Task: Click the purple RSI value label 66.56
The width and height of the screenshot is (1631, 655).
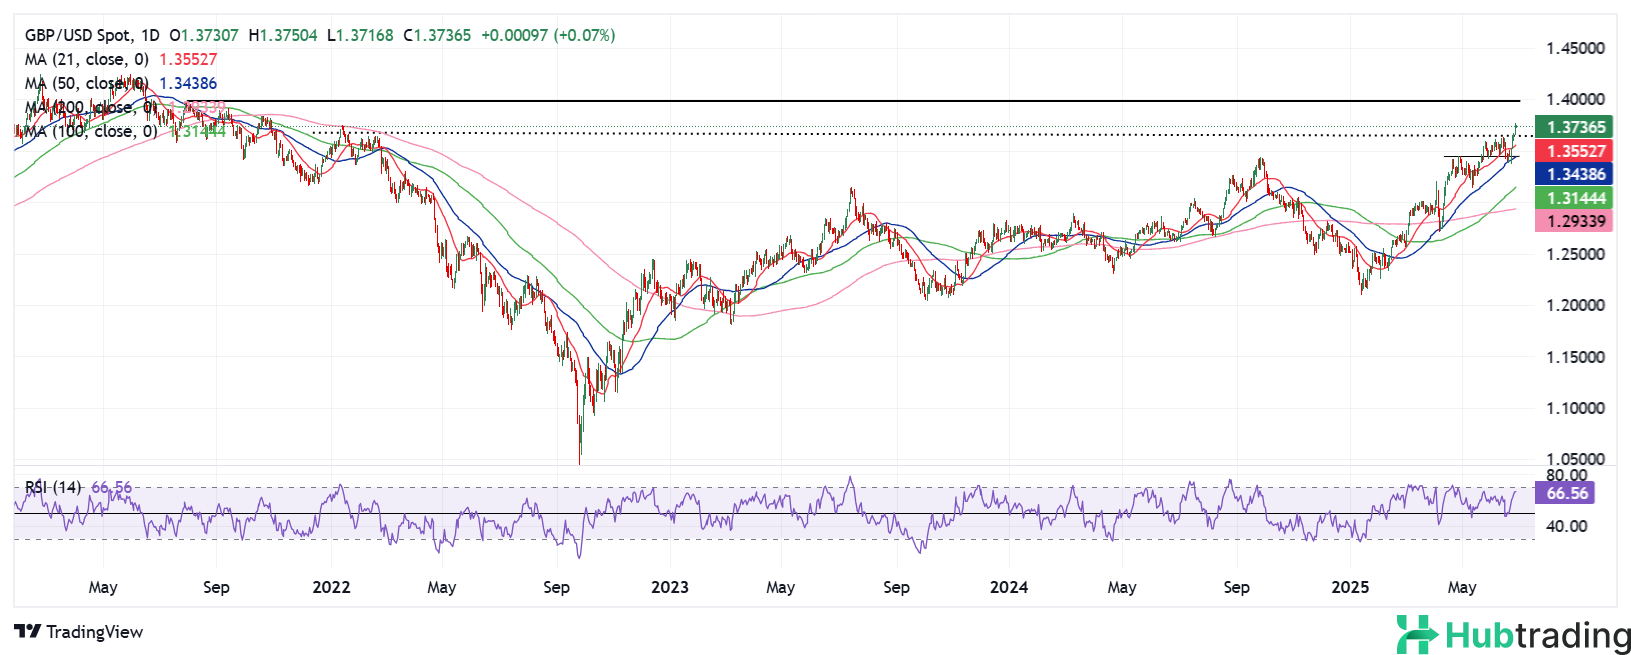Action: click(x=1565, y=493)
